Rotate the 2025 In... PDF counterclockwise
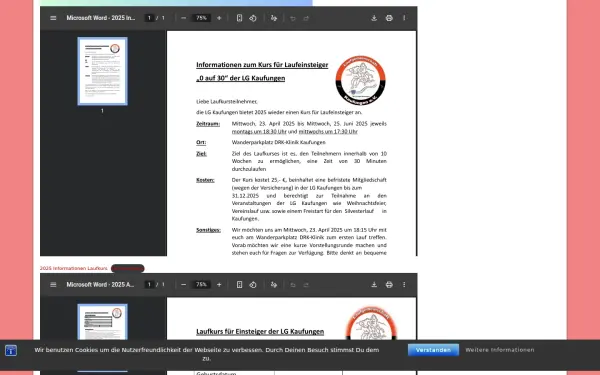600x375 pixels. [253, 18]
